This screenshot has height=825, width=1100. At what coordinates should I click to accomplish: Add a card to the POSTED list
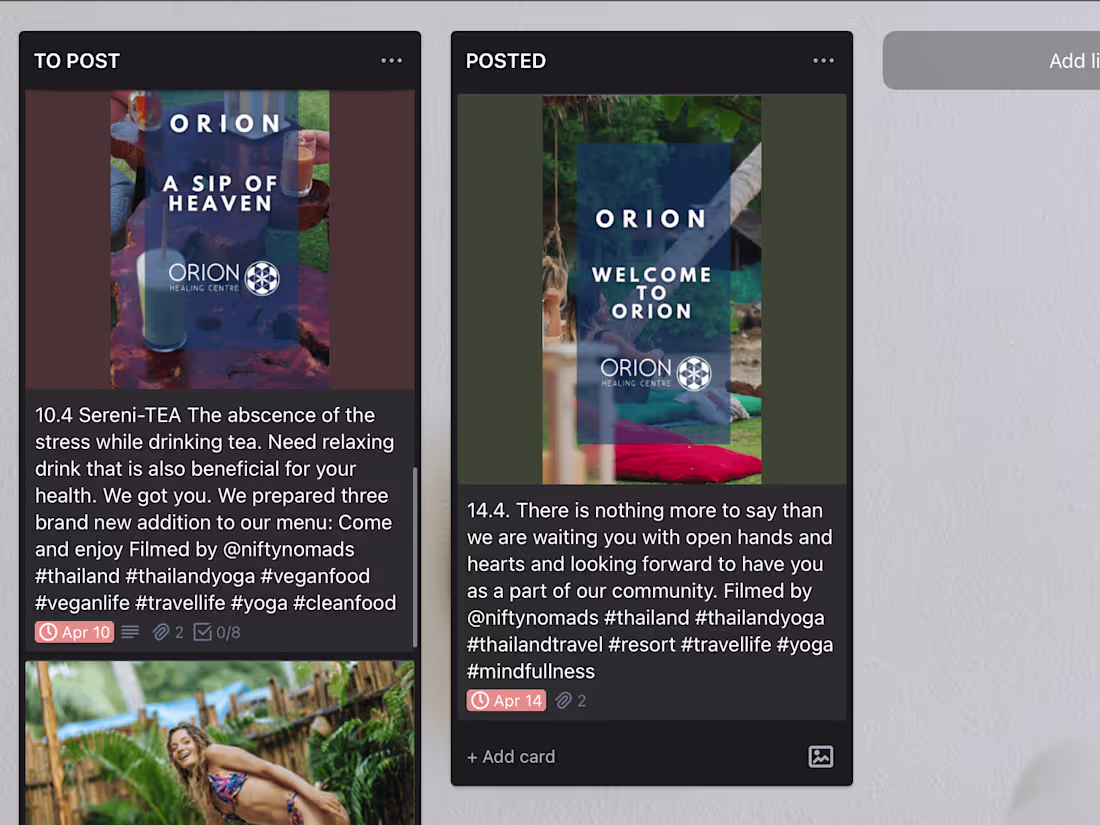click(511, 756)
